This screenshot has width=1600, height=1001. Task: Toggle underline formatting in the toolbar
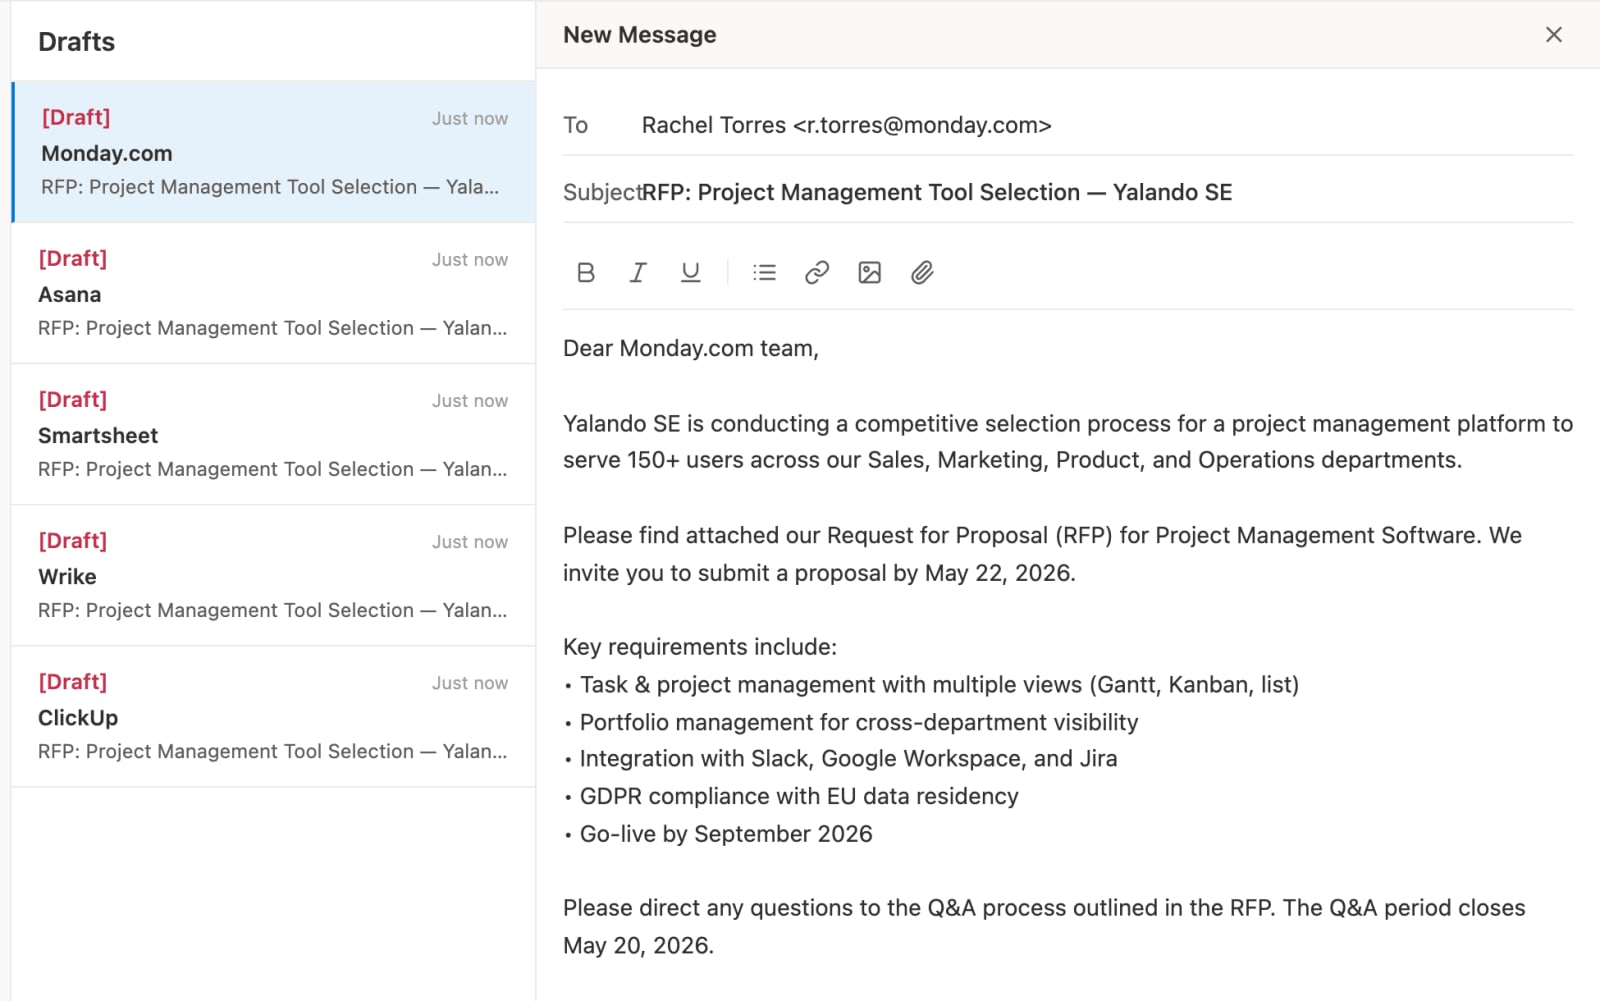tap(690, 272)
